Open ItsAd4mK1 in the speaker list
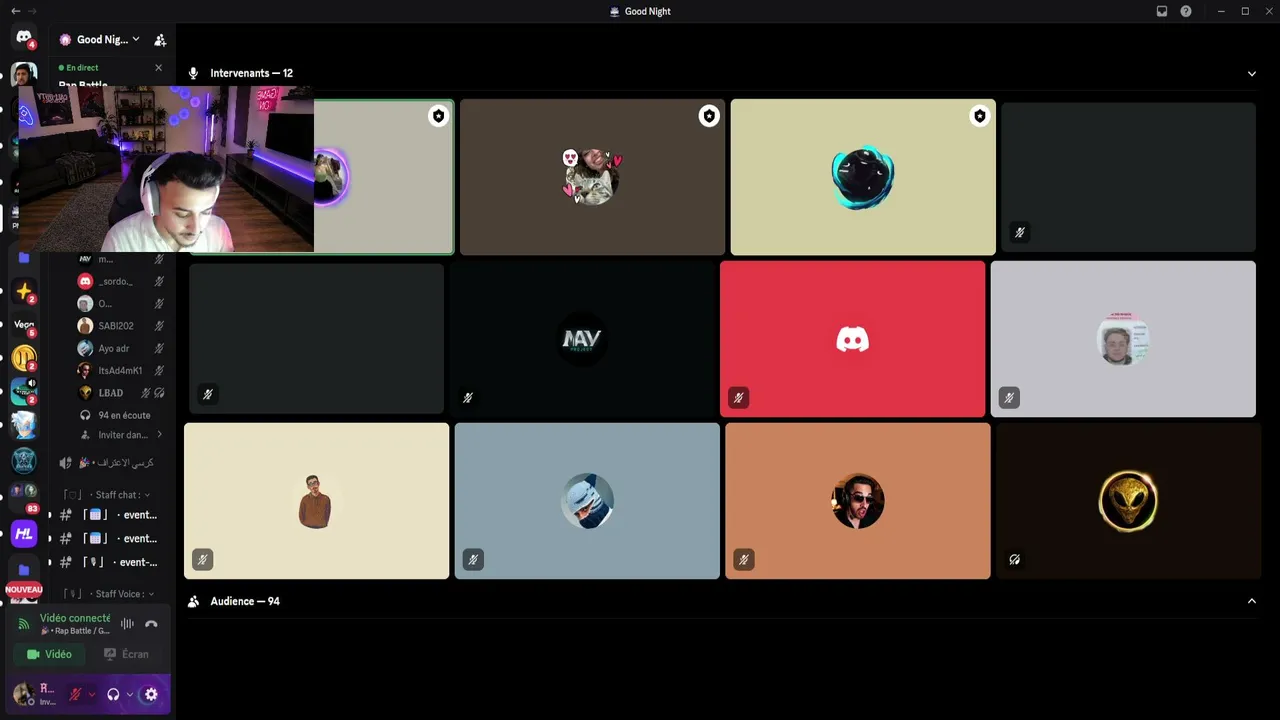This screenshot has width=1280, height=720. coord(120,371)
